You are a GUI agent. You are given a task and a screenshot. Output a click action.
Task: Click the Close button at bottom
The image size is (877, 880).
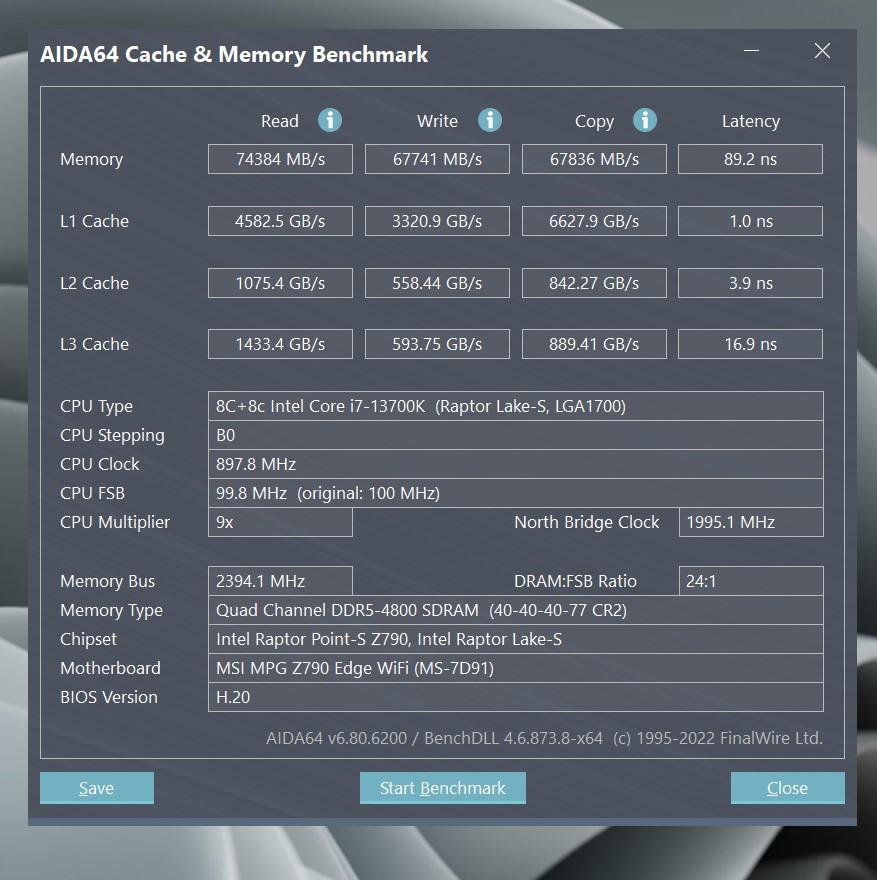[787, 788]
